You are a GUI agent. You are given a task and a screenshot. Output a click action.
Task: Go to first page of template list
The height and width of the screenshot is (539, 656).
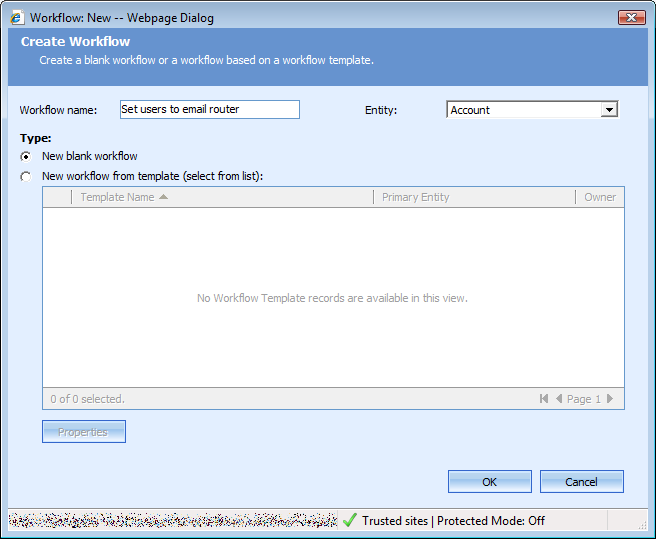544,399
